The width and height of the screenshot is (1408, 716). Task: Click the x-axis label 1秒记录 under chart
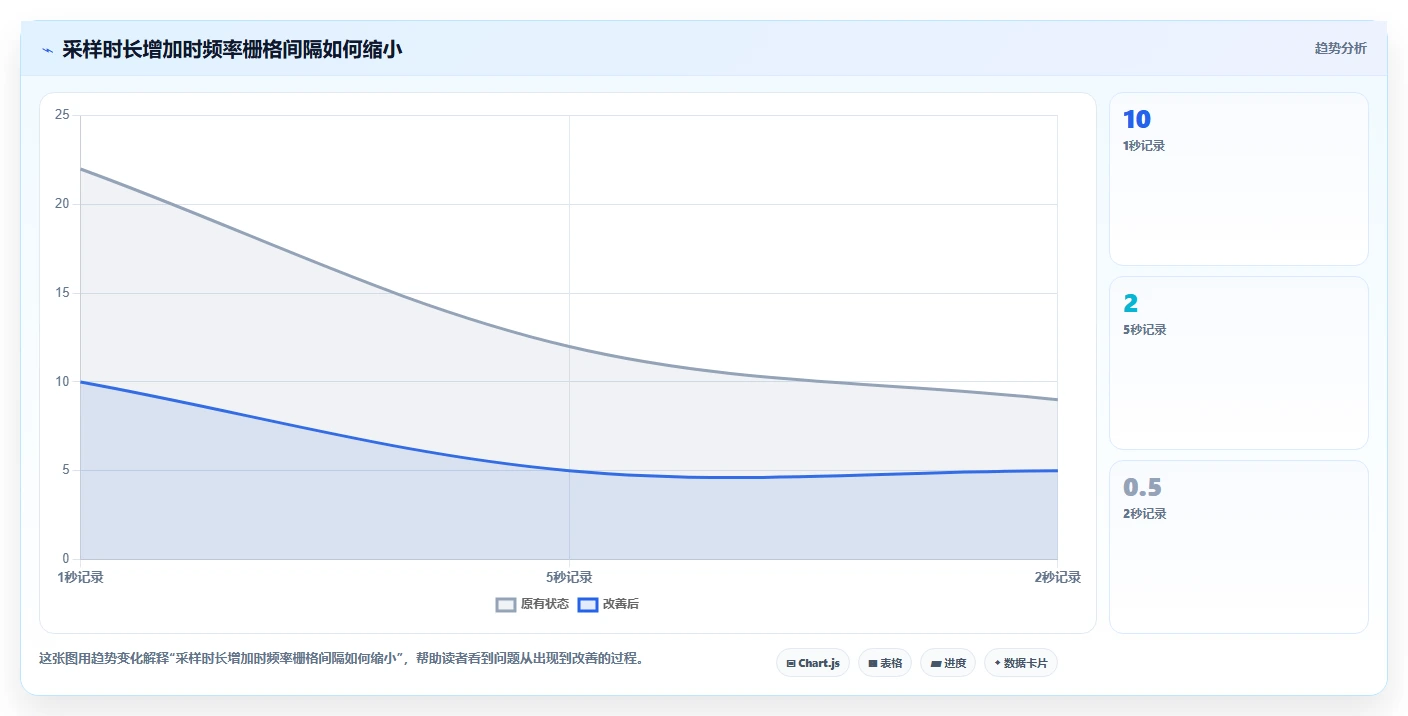(80, 577)
